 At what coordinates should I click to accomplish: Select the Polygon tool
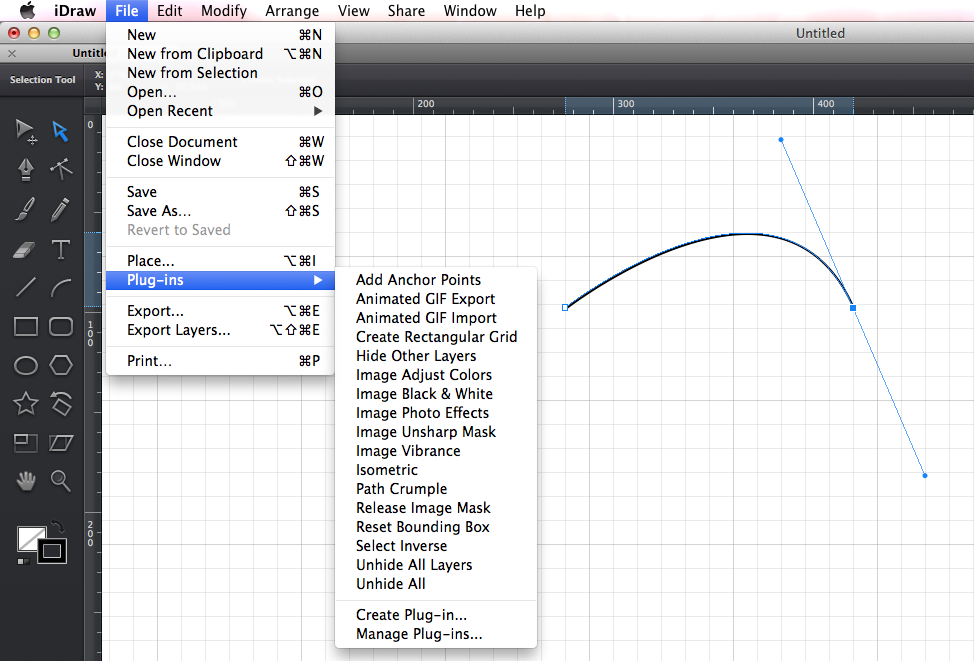tap(60, 365)
